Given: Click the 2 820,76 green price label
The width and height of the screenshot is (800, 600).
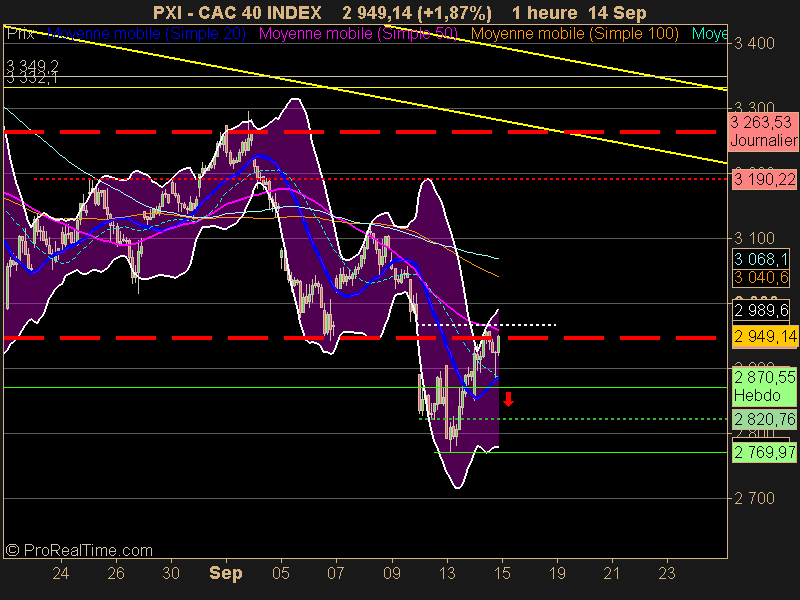Looking at the screenshot, I should point(765,419).
